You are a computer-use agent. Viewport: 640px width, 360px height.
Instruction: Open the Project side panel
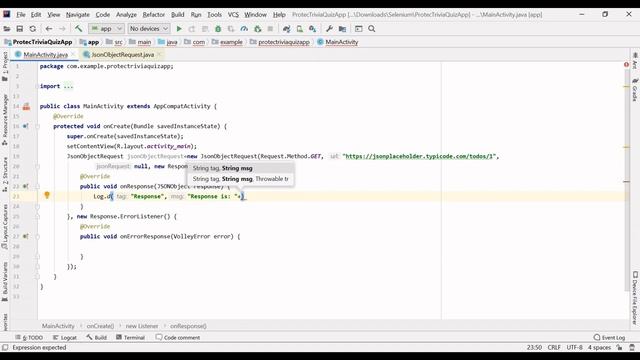click(x=5, y=66)
